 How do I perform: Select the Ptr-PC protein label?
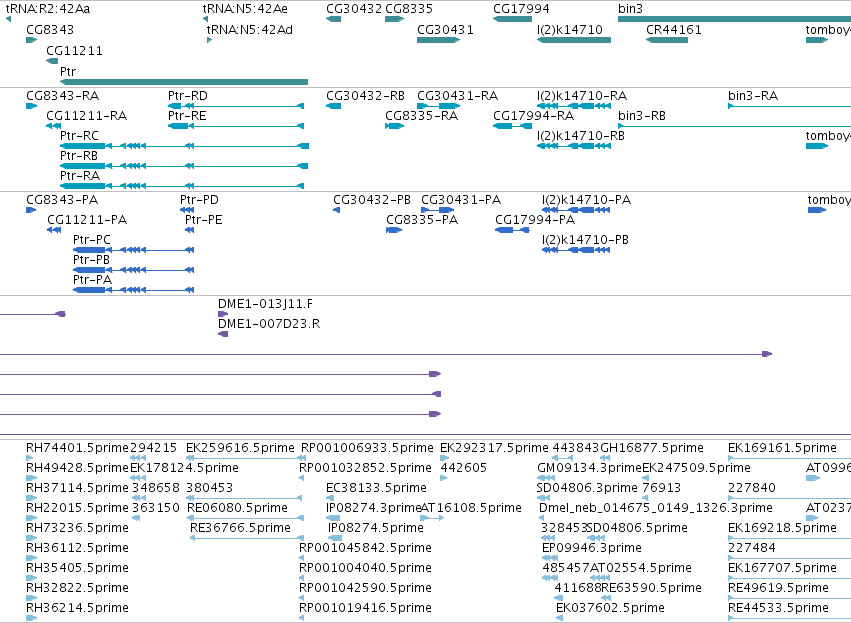92,240
